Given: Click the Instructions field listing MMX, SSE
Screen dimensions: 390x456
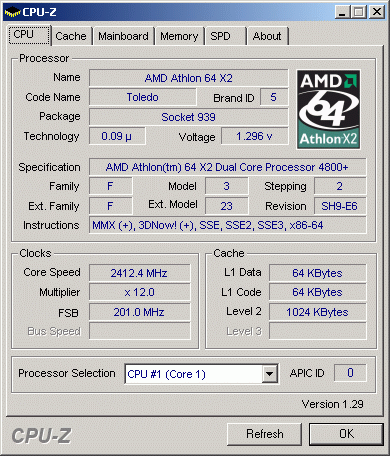Looking at the screenshot, I should coord(227,225).
